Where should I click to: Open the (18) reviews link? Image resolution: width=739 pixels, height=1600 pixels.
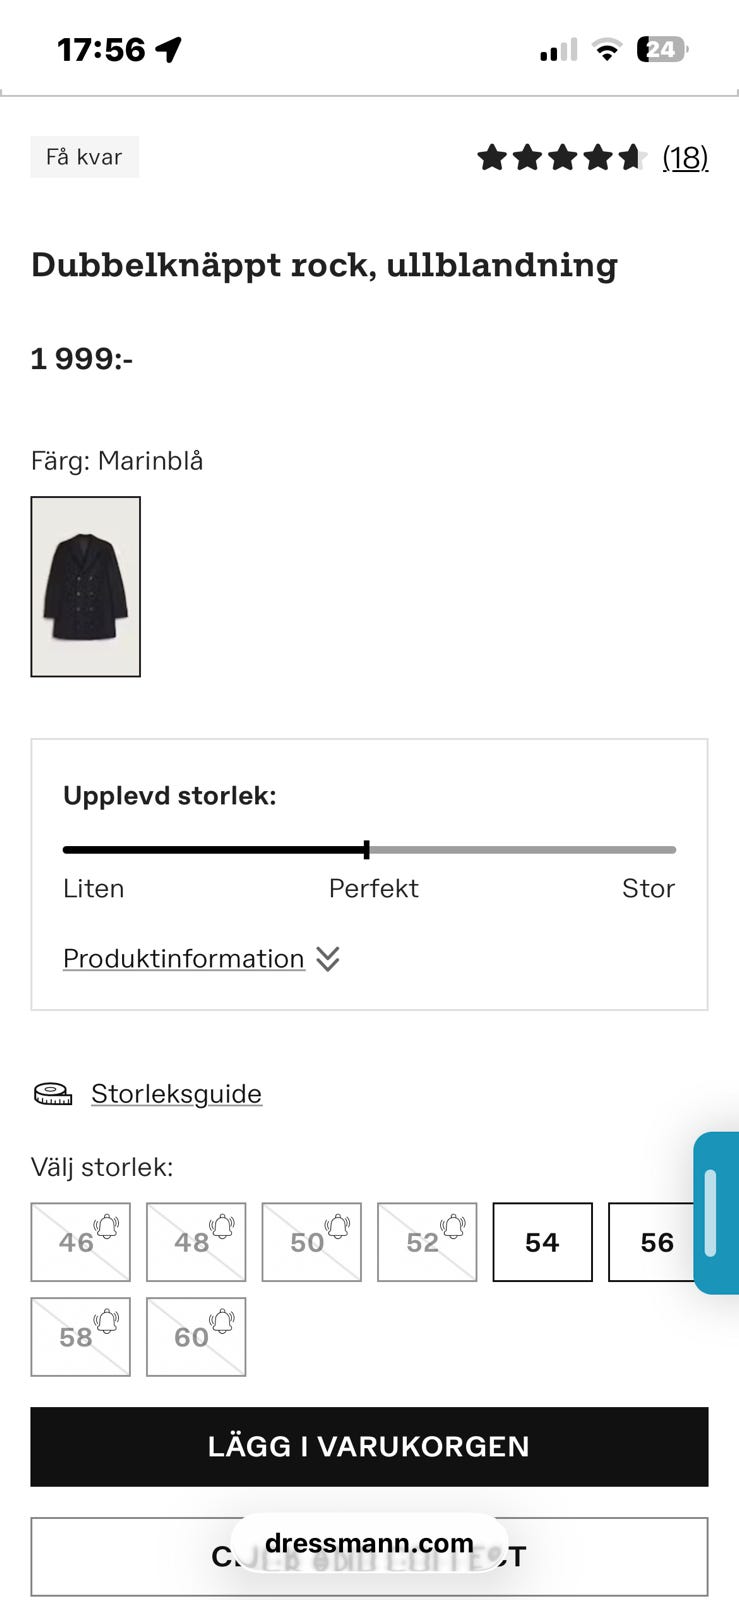[x=685, y=158]
